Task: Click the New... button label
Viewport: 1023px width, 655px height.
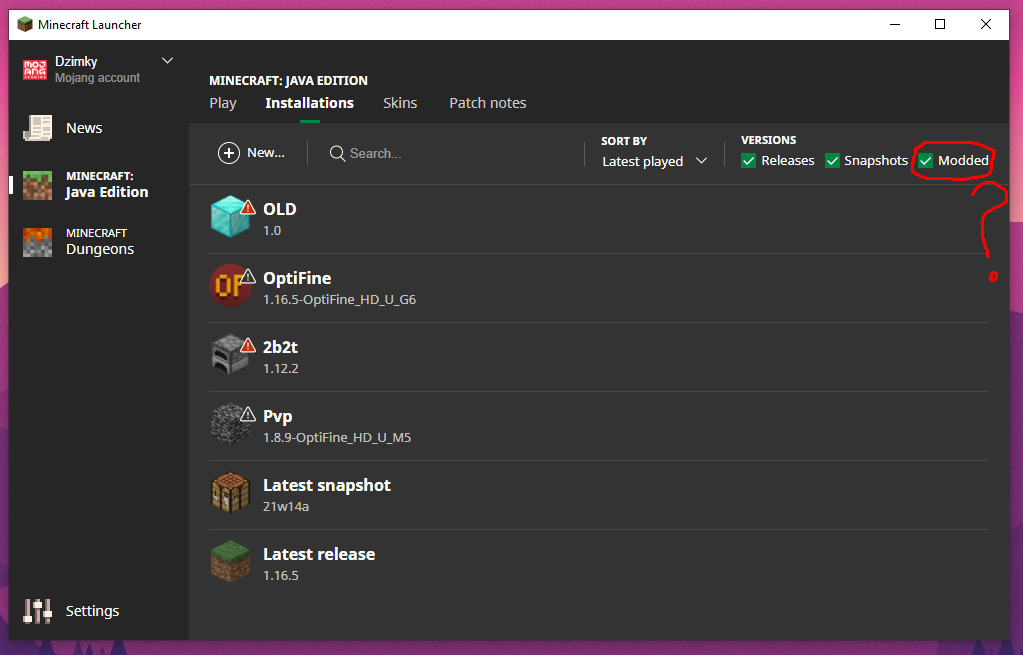Action: (x=266, y=153)
